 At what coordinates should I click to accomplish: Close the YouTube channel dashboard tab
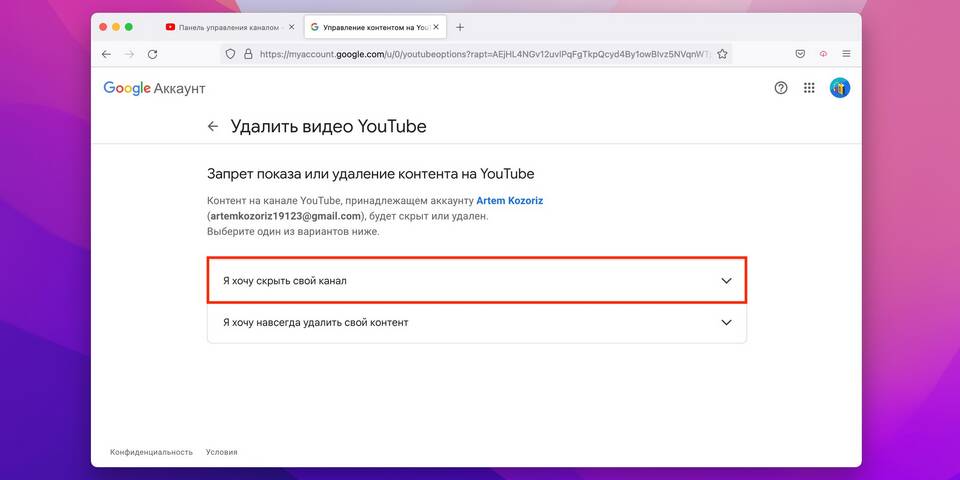point(291,27)
